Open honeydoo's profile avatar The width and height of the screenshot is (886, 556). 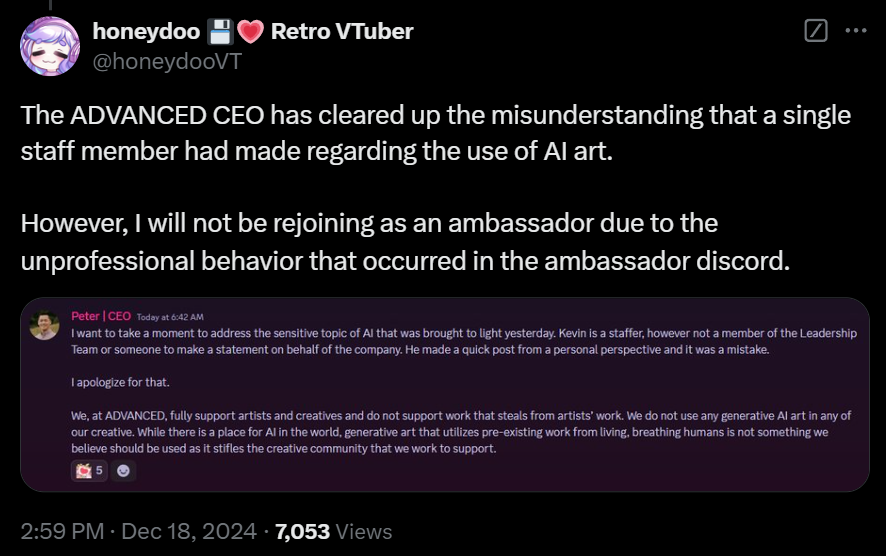coord(50,46)
